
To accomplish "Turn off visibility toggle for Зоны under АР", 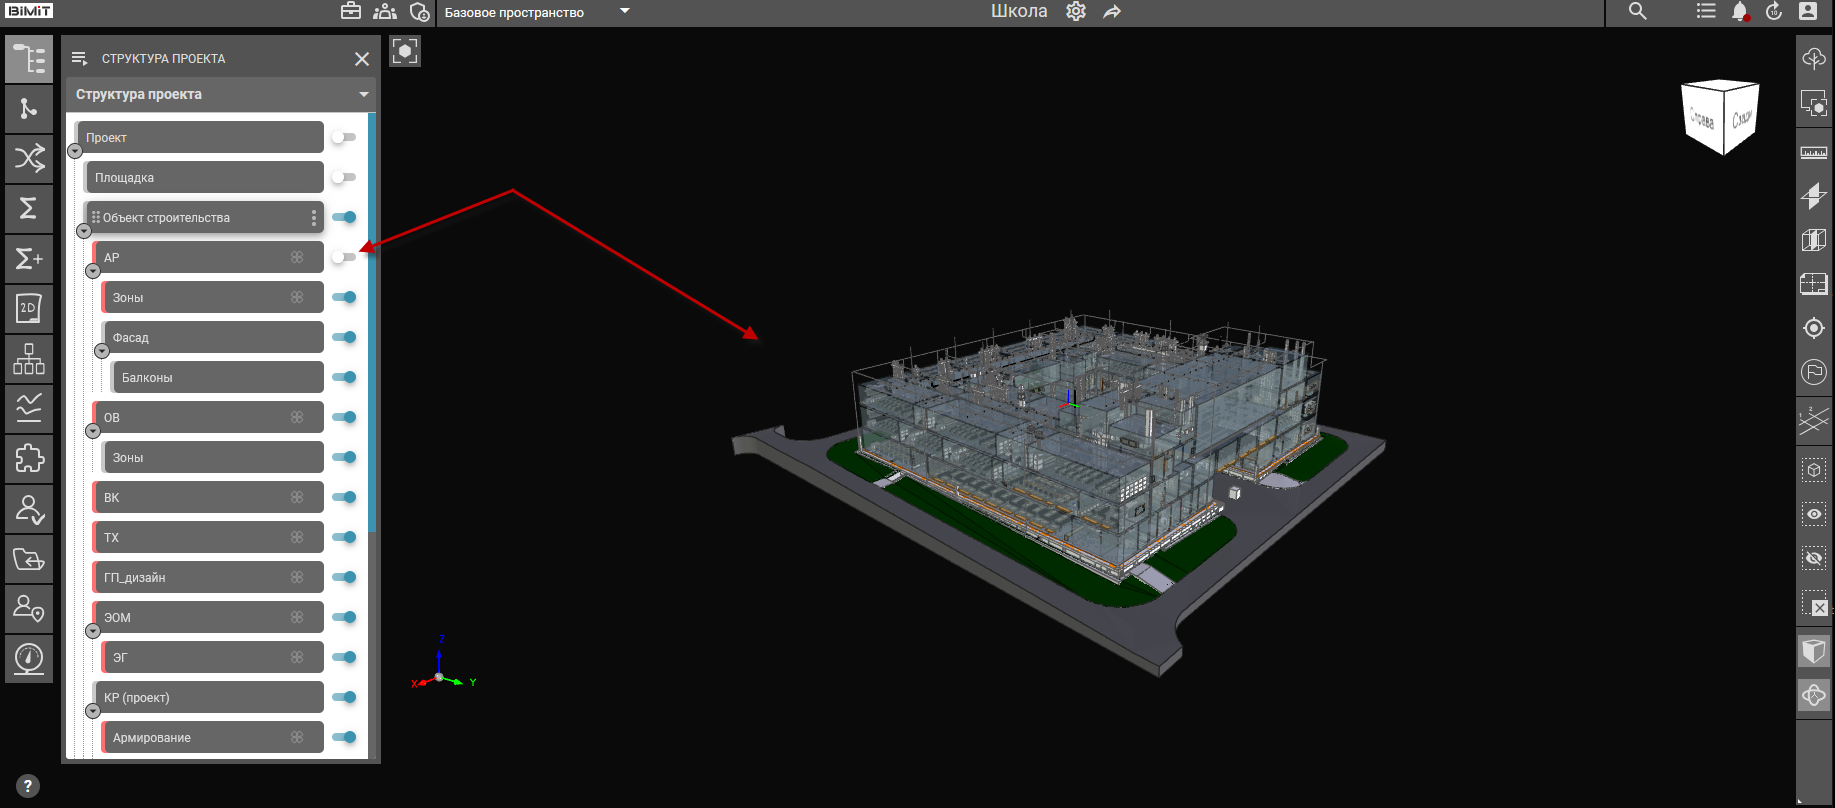I will coord(344,297).
